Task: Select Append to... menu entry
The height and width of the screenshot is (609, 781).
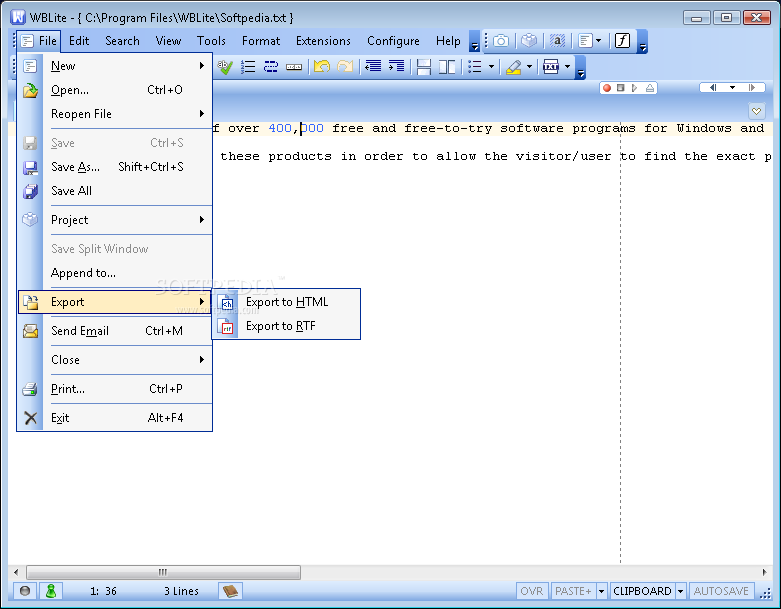Action: pyautogui.click(x=115, y=273)
